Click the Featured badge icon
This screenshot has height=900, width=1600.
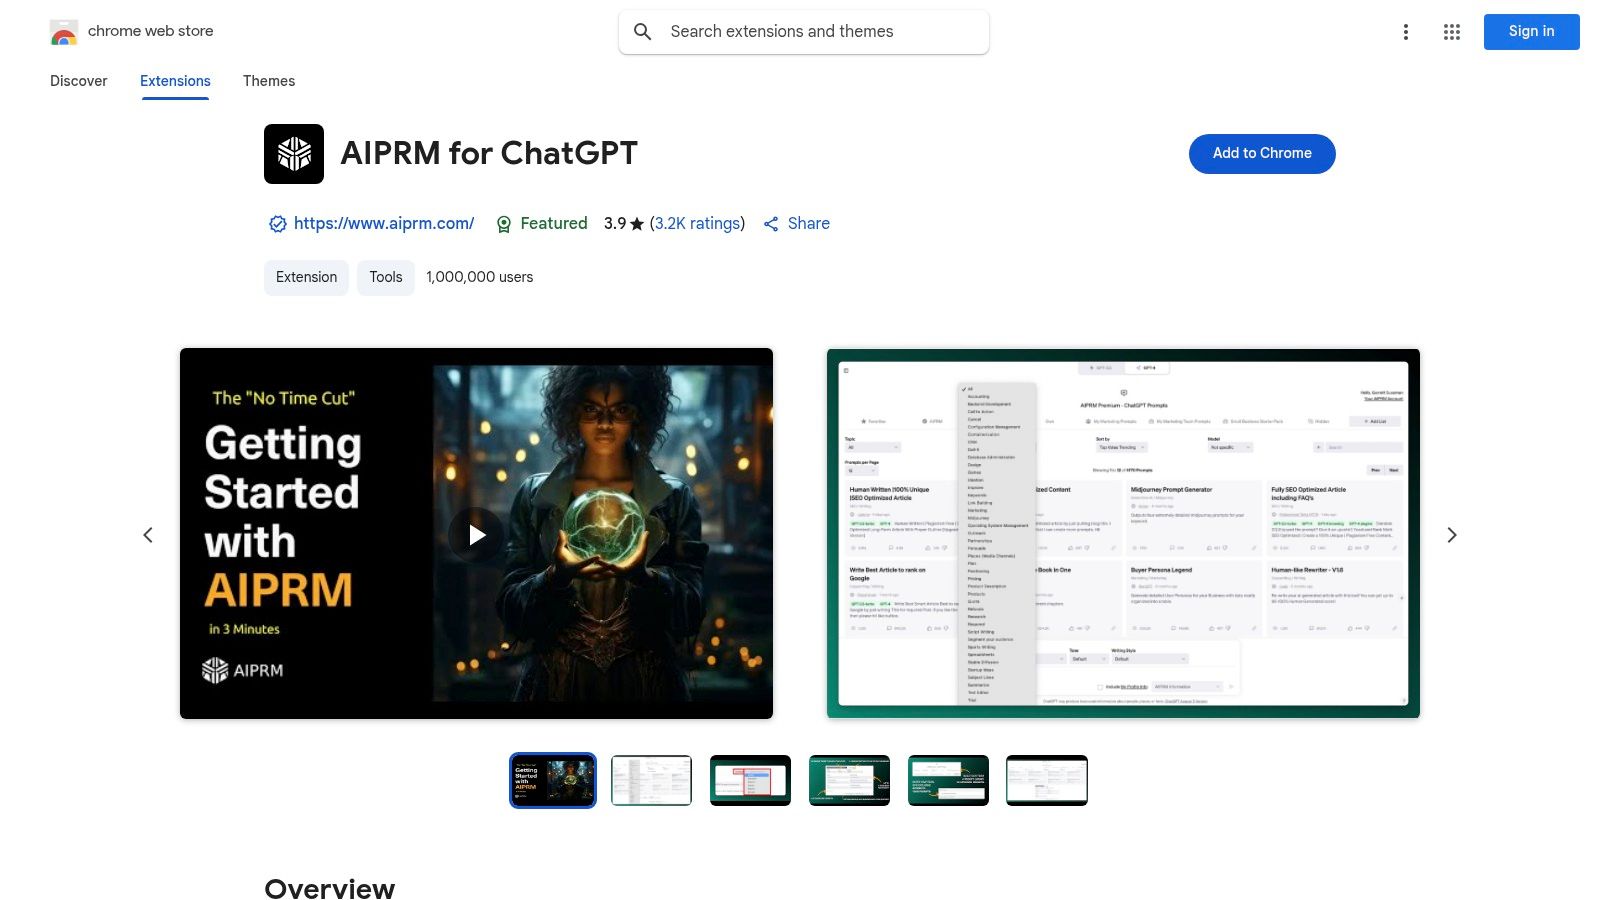click(504, 223)
